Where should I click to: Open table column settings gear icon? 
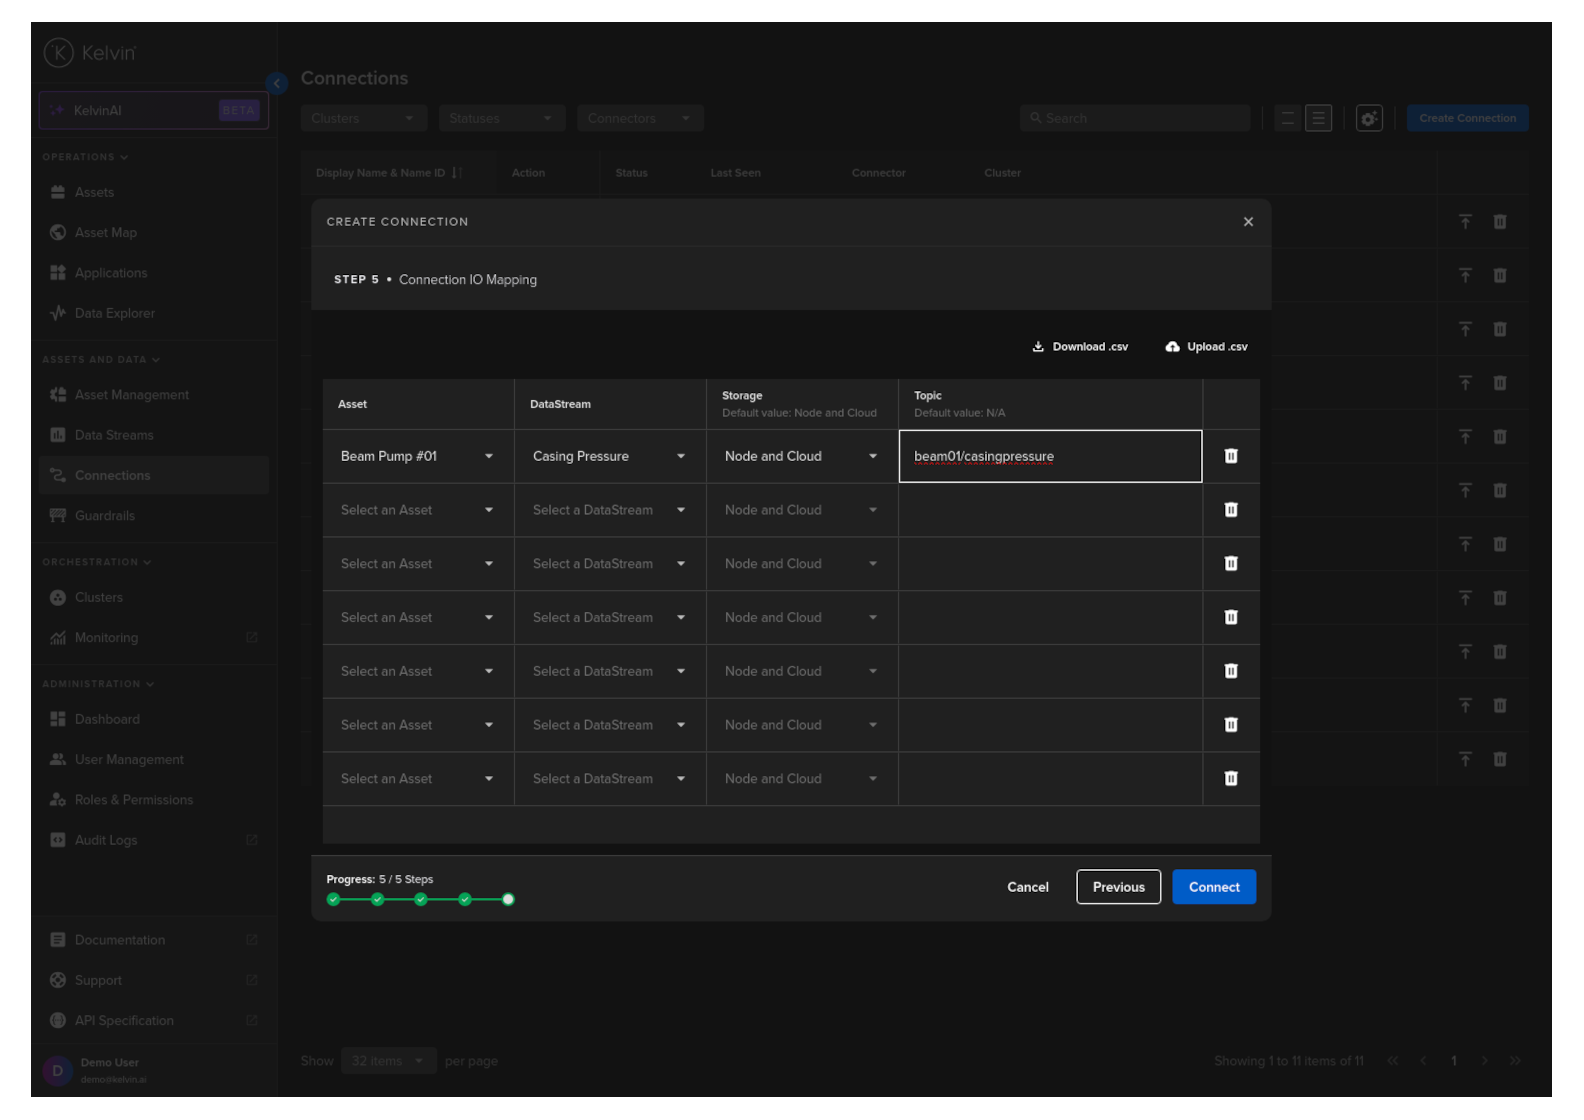[1368, 118]
